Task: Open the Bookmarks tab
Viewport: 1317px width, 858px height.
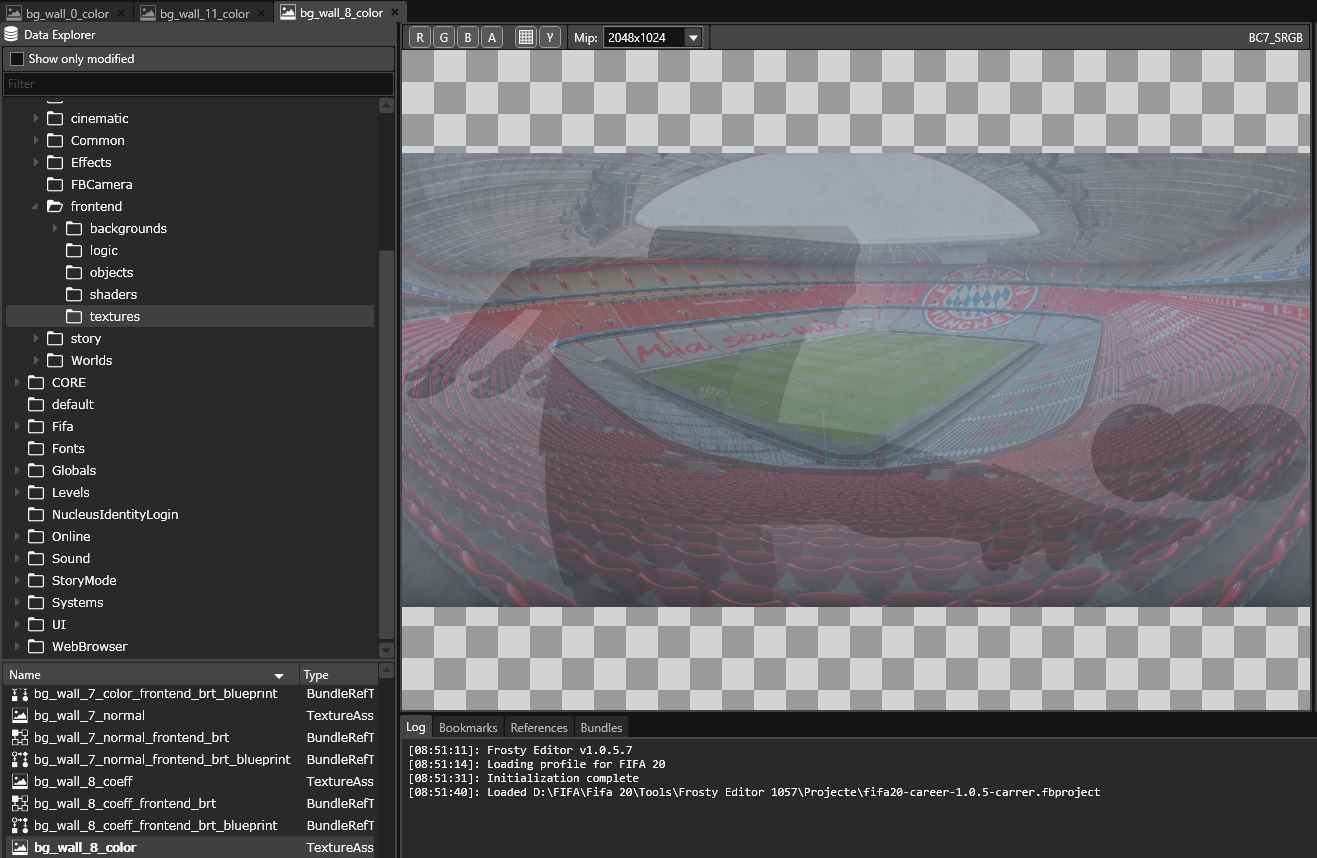Action: [x=468, y=727]
